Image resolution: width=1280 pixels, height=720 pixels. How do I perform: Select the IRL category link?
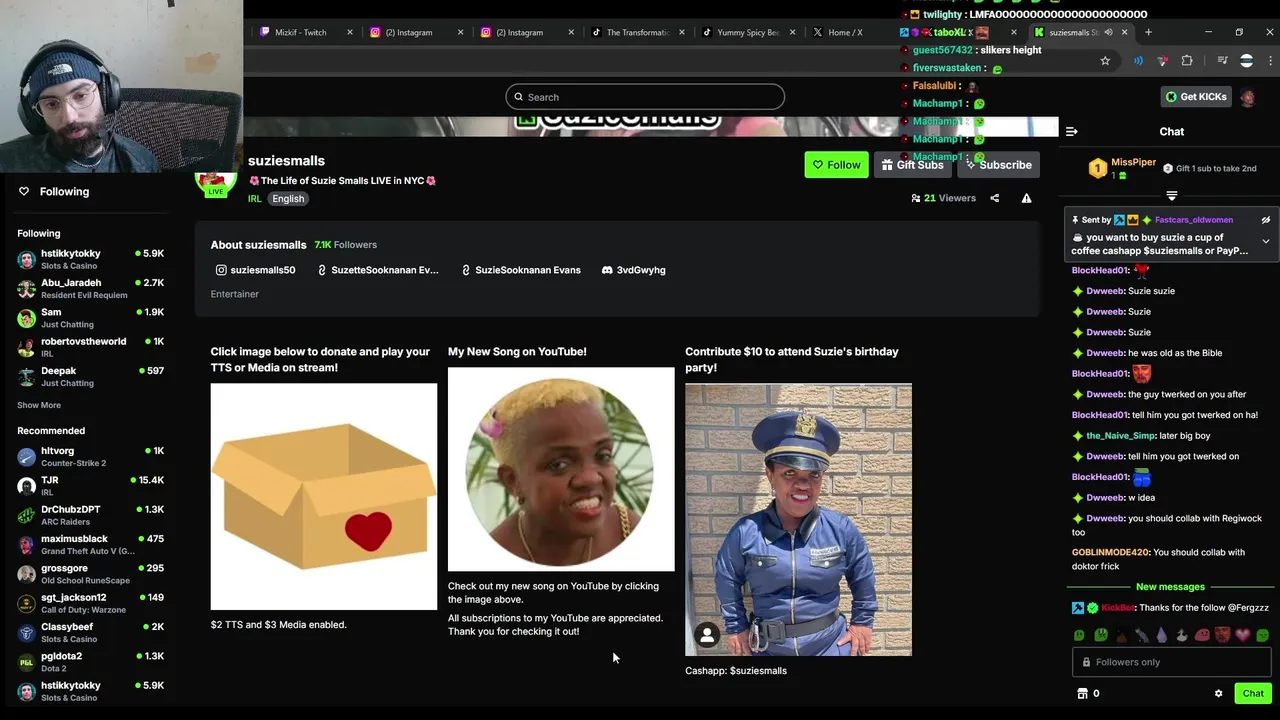(x=255, y=199)
